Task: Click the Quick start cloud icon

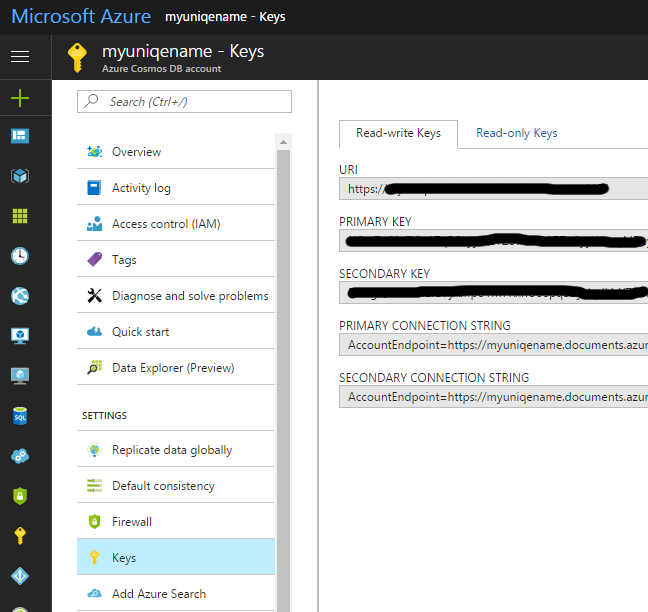Action: coord(95,331)
